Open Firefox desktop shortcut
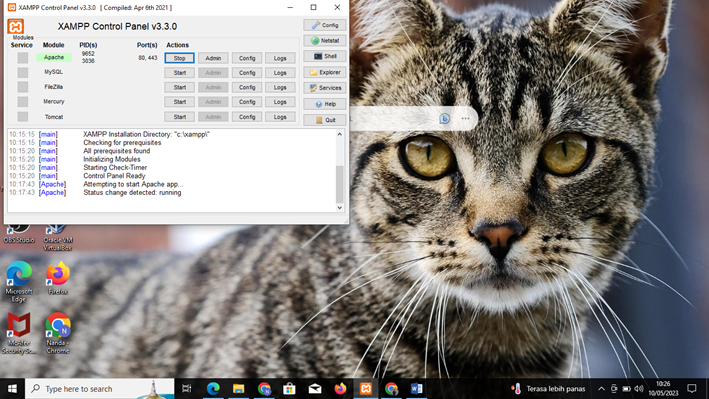This screenshot has height=399, width=709. [58, 278]
